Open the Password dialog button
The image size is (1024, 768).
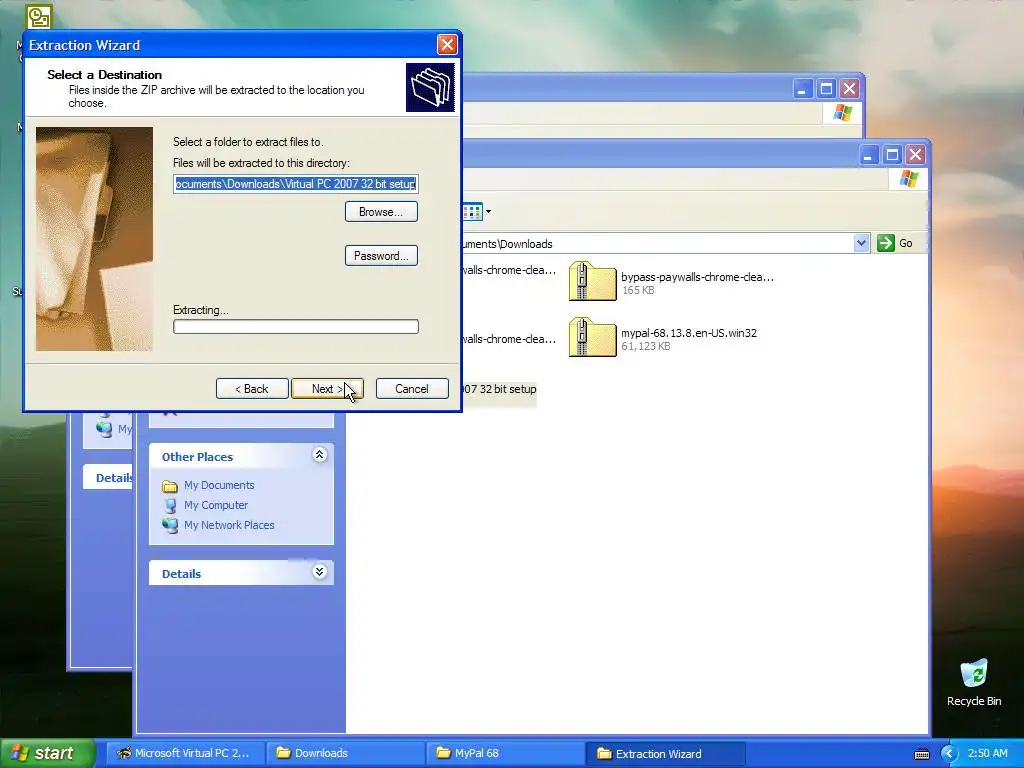click(381, 255)
